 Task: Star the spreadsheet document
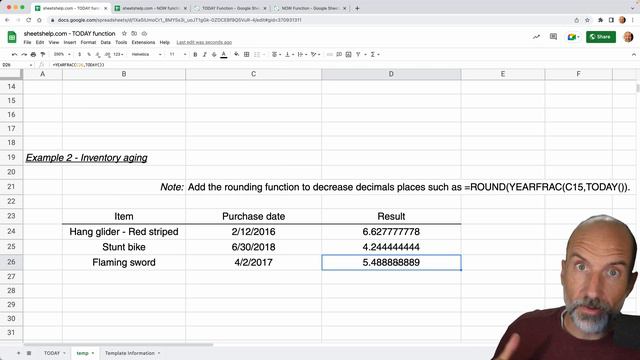coord(124,33)
